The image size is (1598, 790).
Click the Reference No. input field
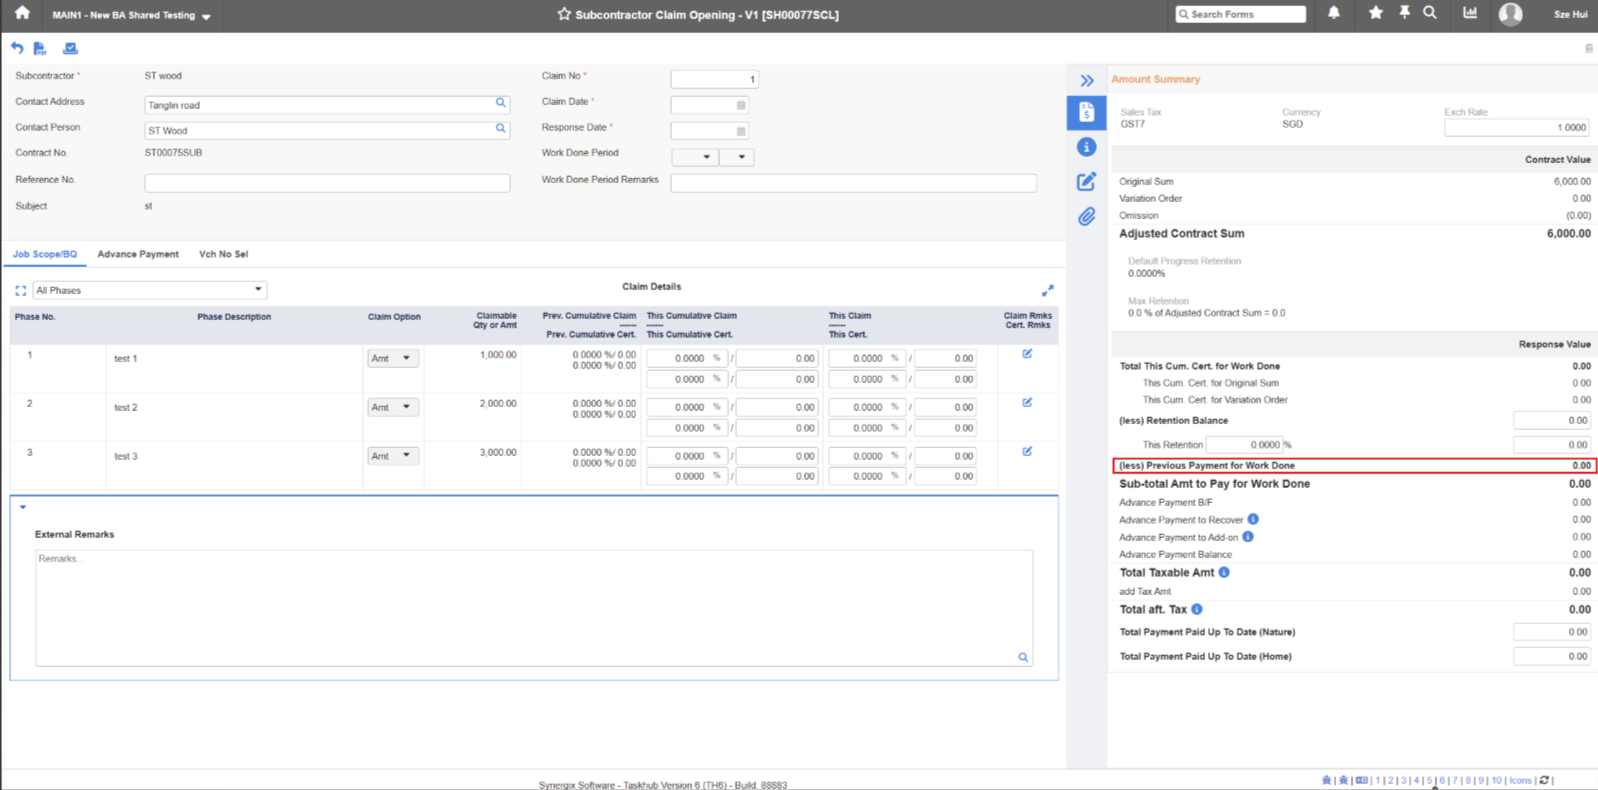click(327, 183)
